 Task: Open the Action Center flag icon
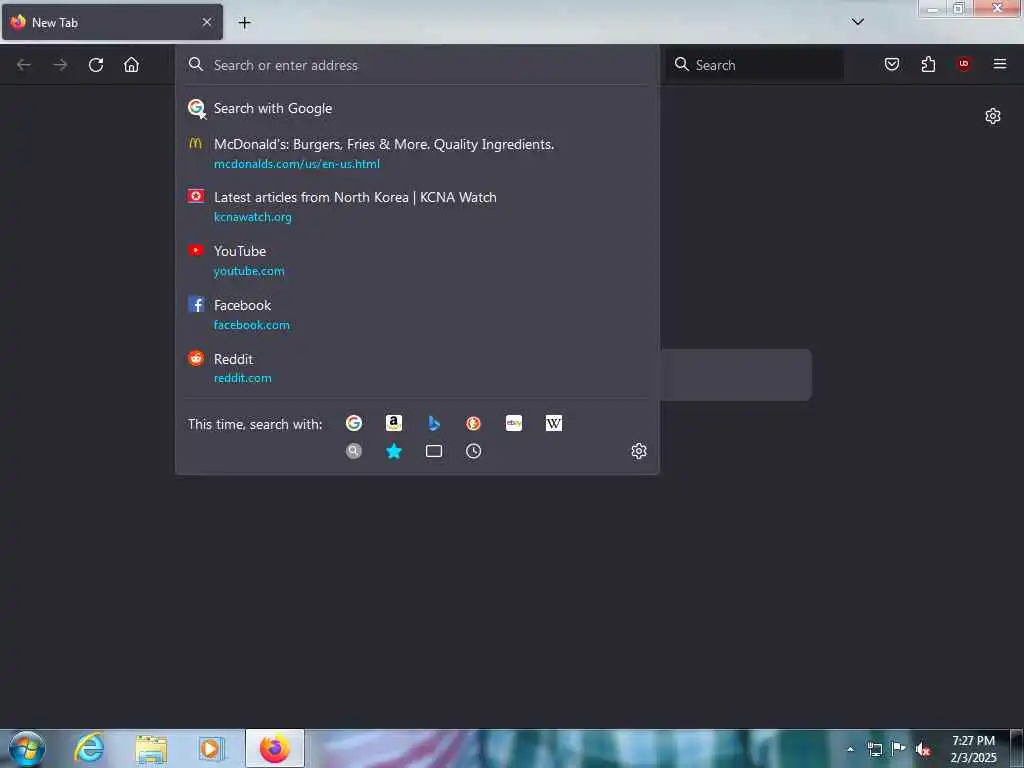coord(898,749)
